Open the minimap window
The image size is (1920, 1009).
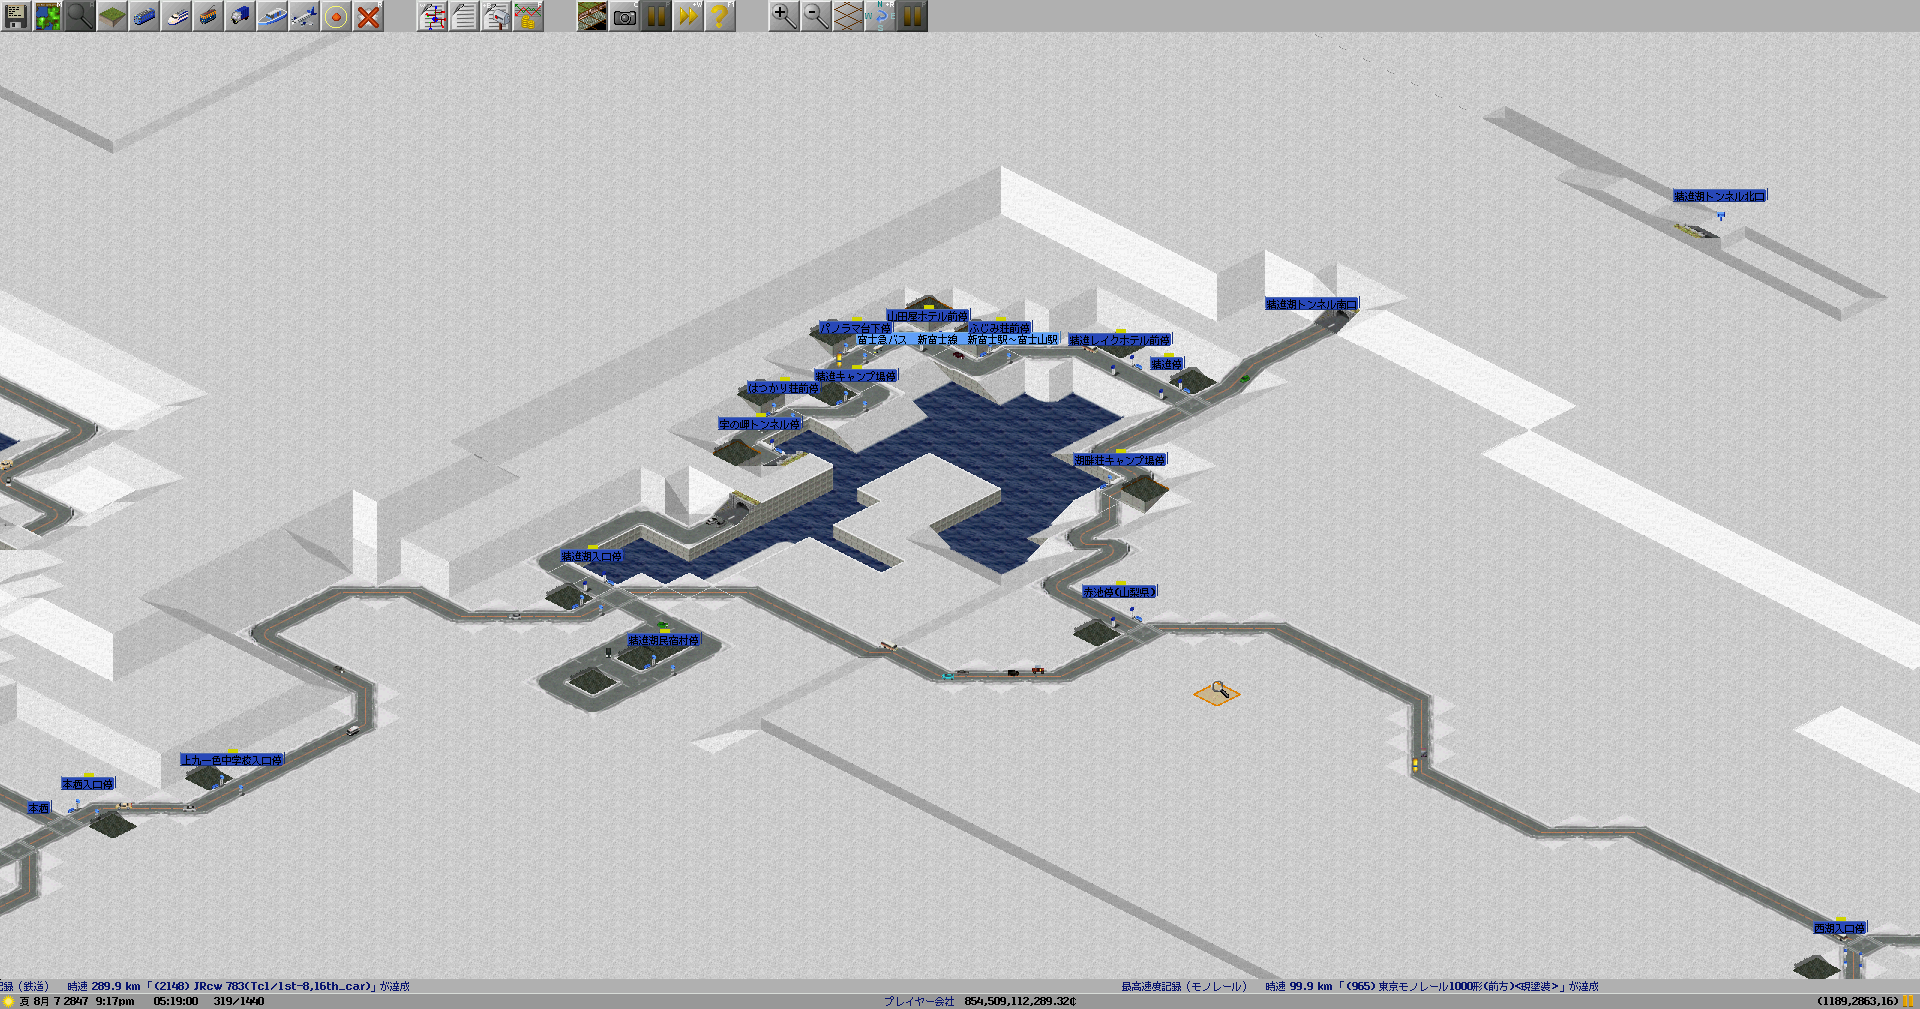point(48,16)
